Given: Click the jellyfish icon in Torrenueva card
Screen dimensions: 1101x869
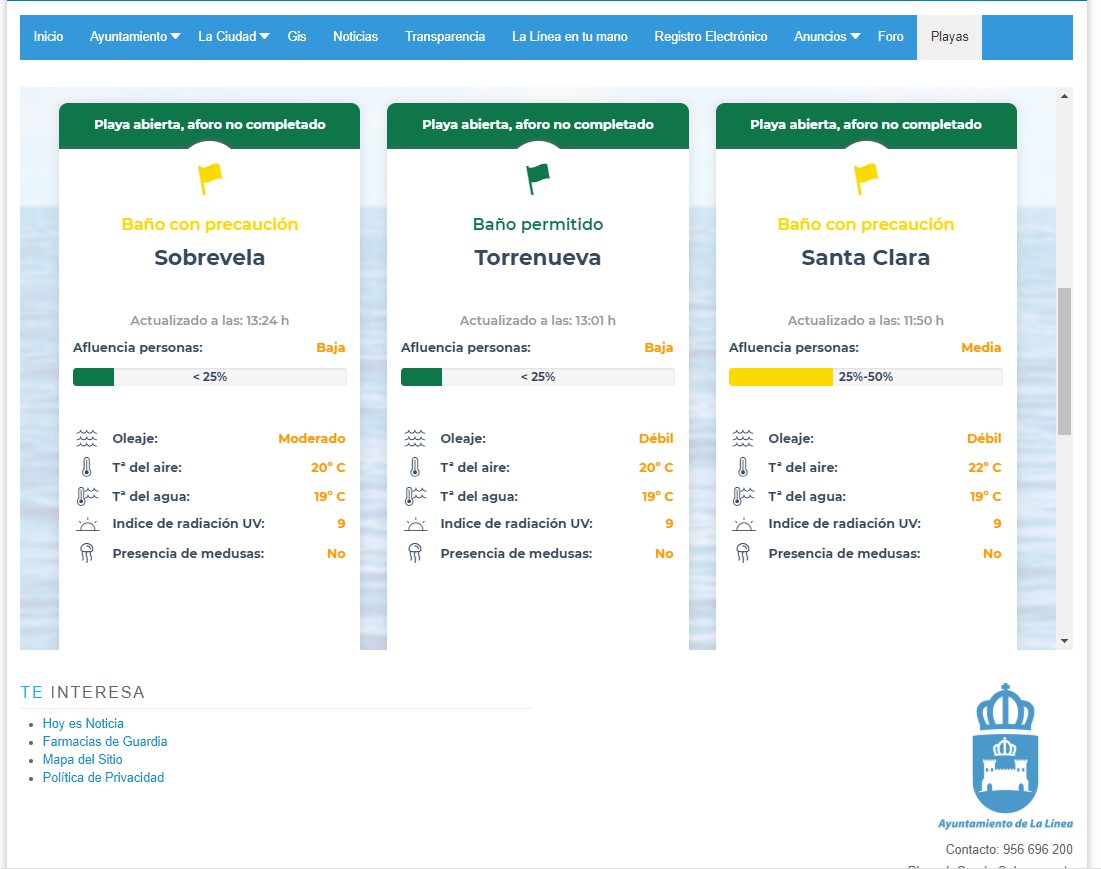Looking at the screenshot, I should point(414,553).
